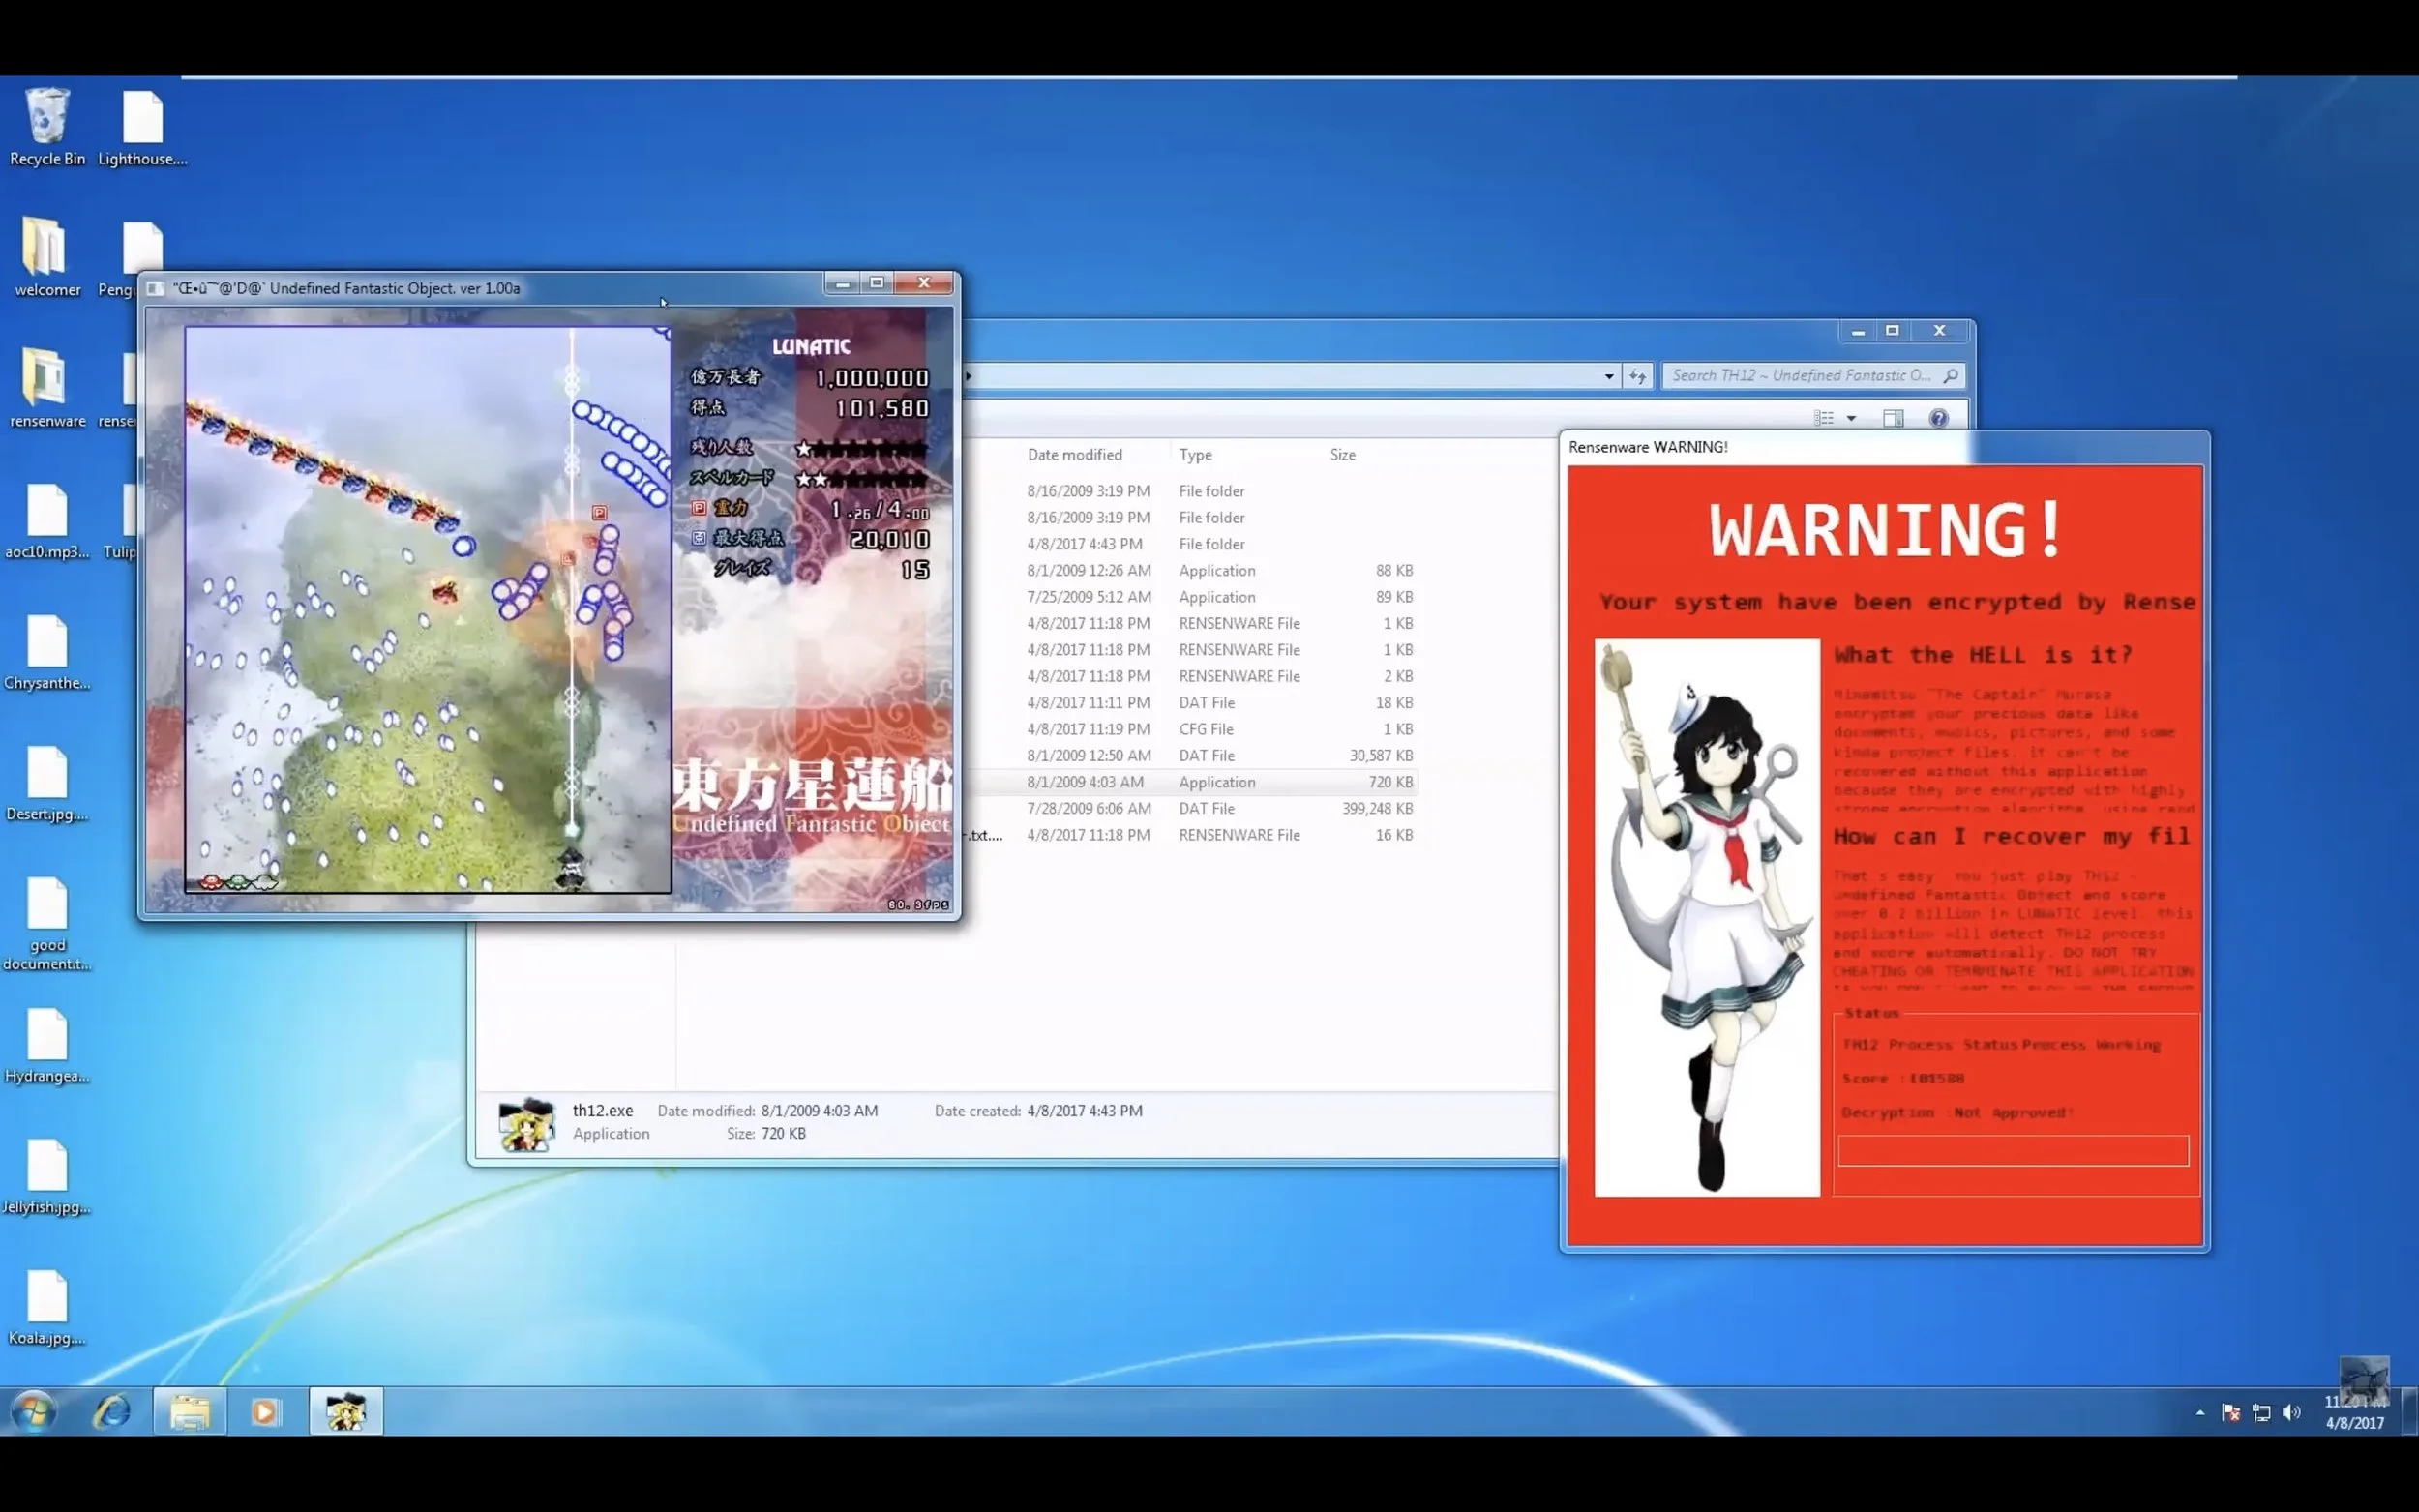Viewport: 2419px width, 1512px height.
Task: Click the th12.exe name in details pane
Action: coord(602,1110)
